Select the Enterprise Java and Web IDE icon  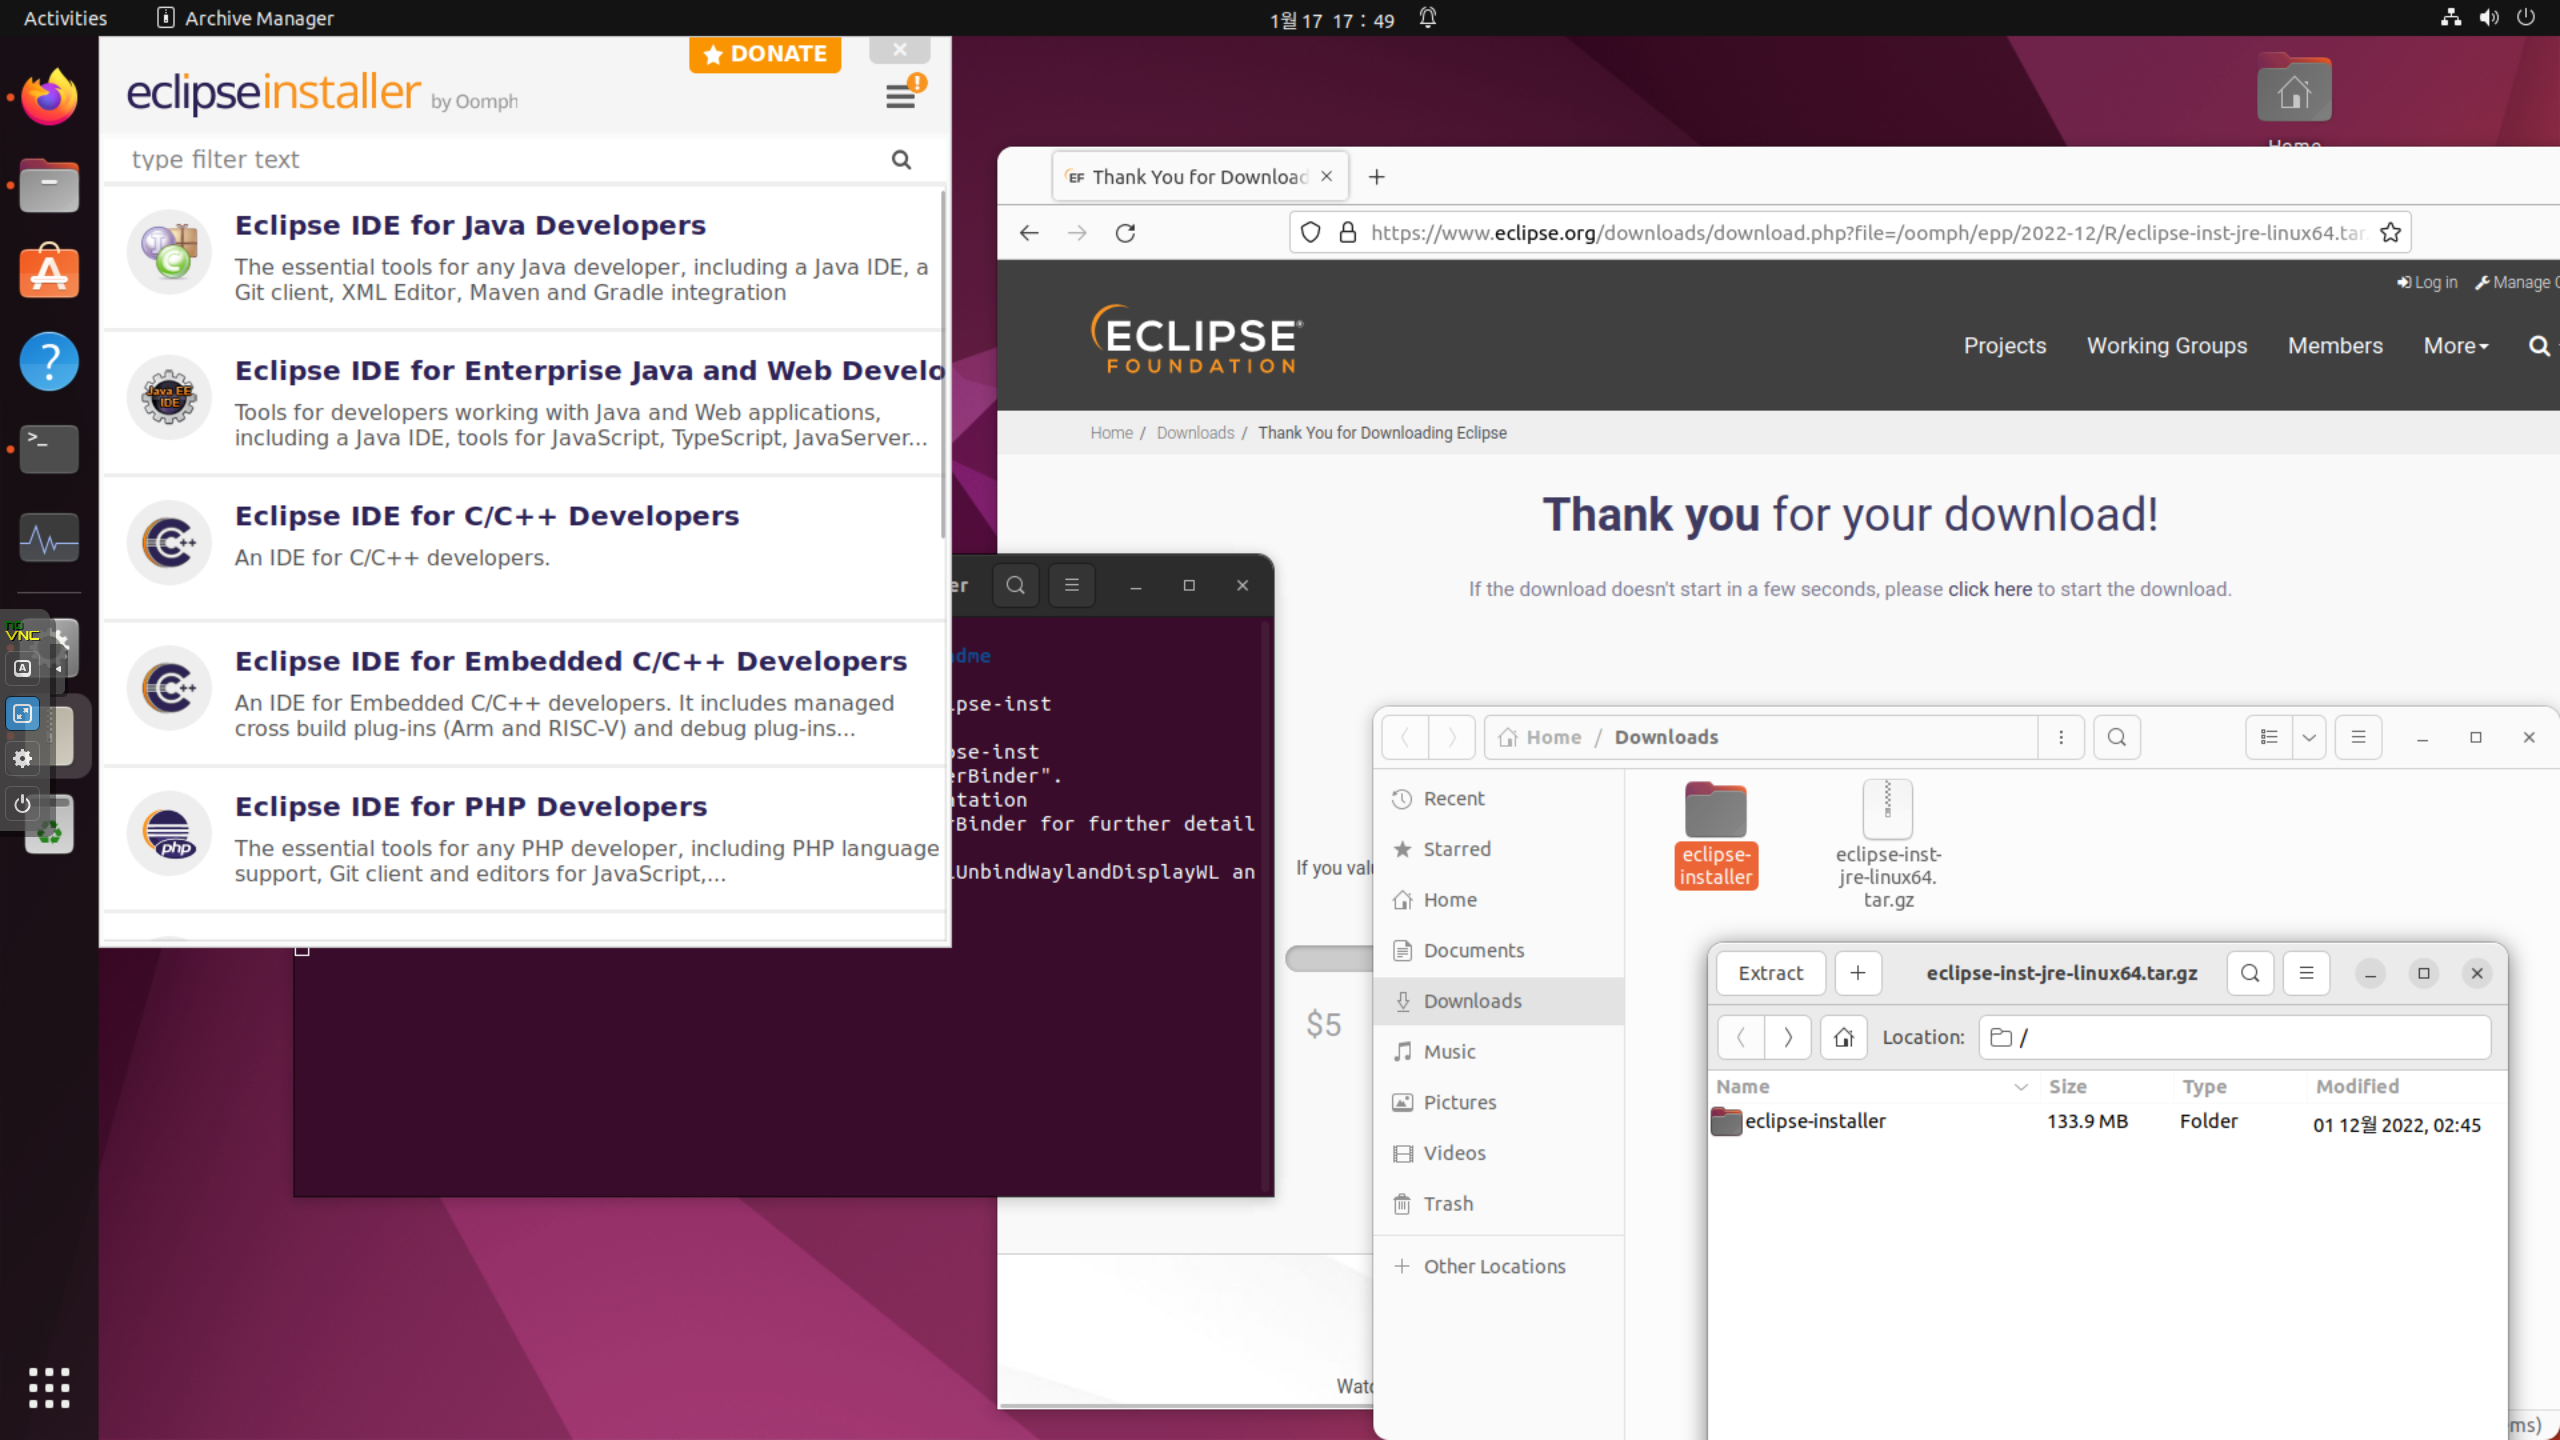(x=169, y=397)
